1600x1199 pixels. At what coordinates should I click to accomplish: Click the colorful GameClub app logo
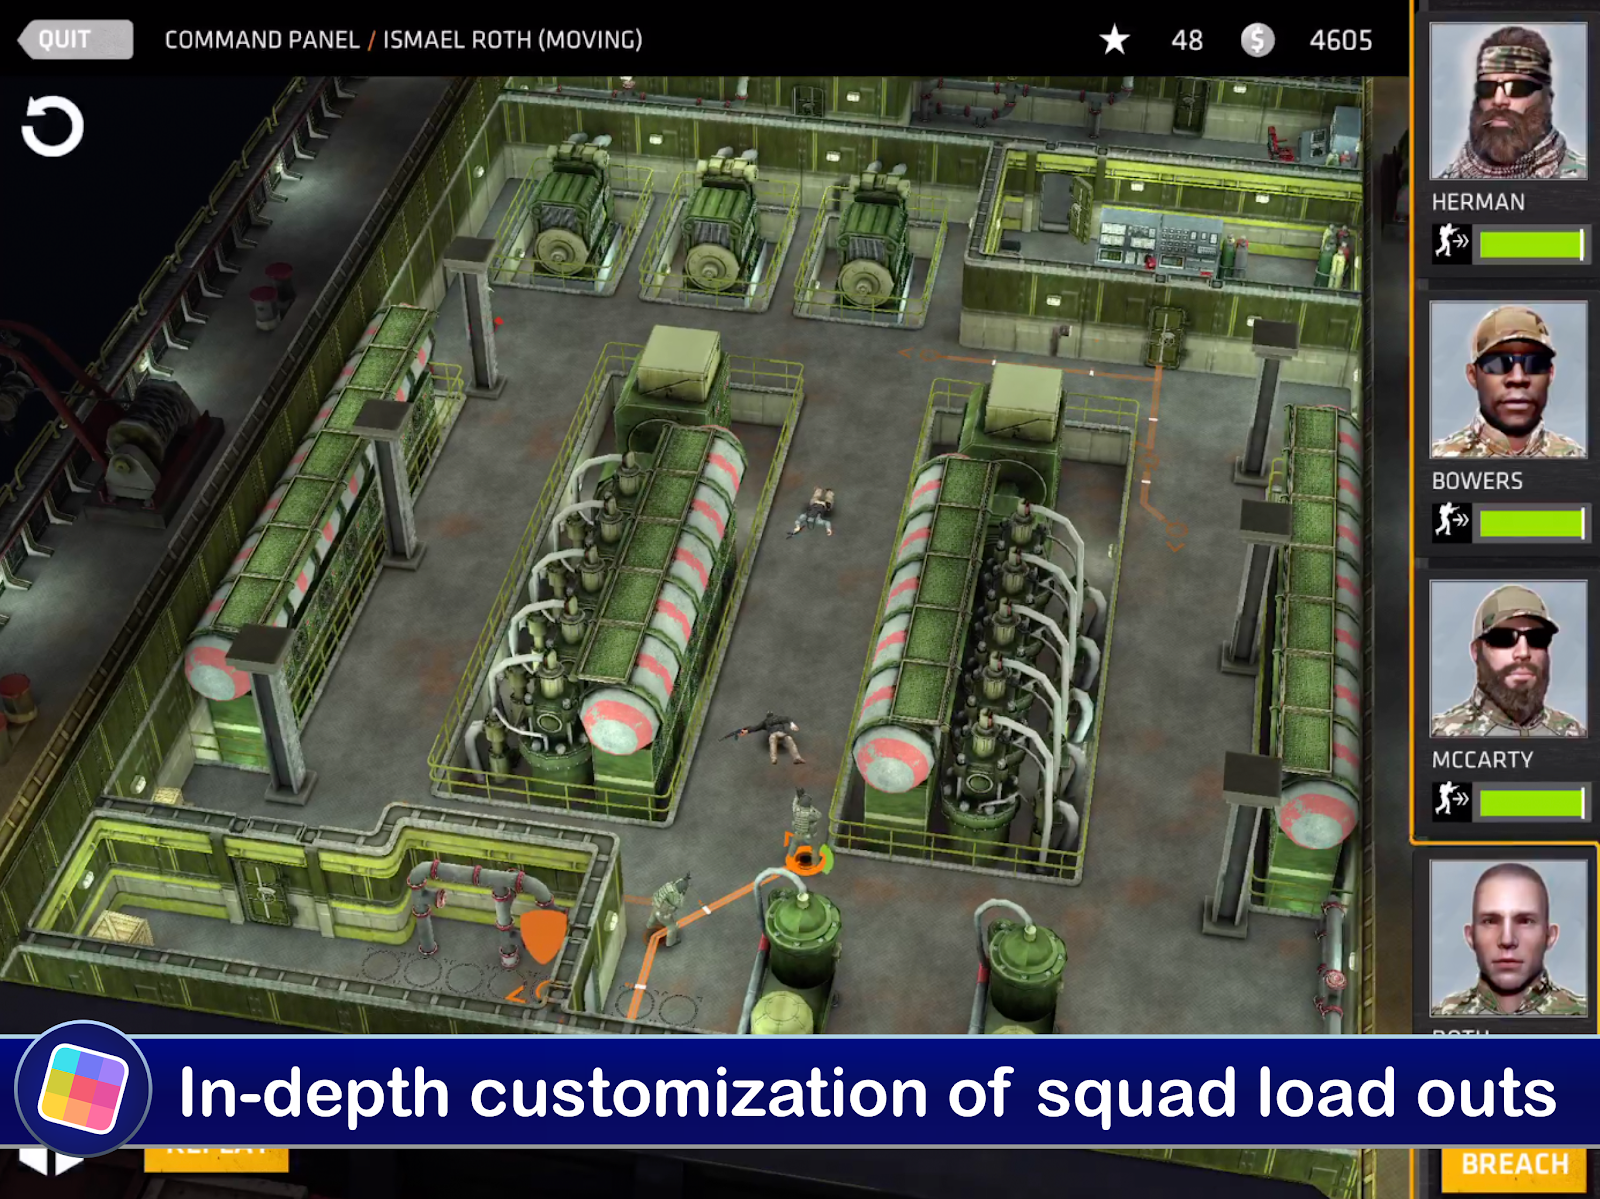tap(83, 1089)
